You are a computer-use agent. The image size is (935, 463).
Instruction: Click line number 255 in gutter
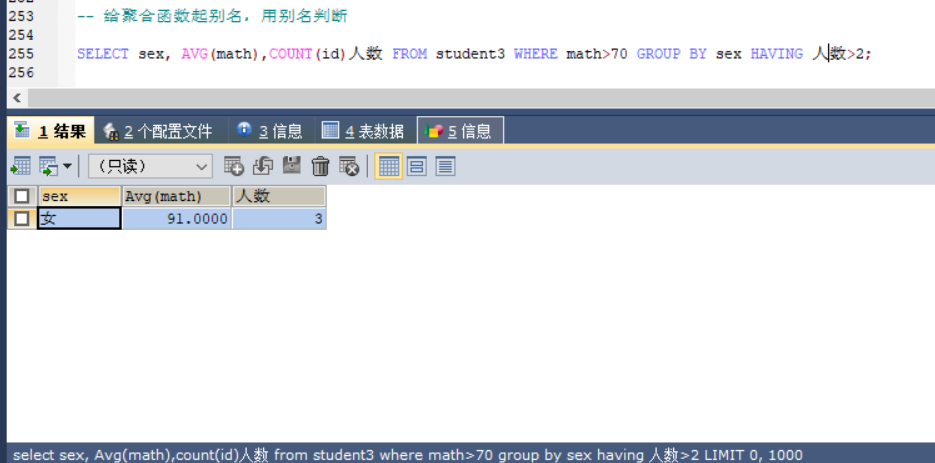[x=21, y=54]
